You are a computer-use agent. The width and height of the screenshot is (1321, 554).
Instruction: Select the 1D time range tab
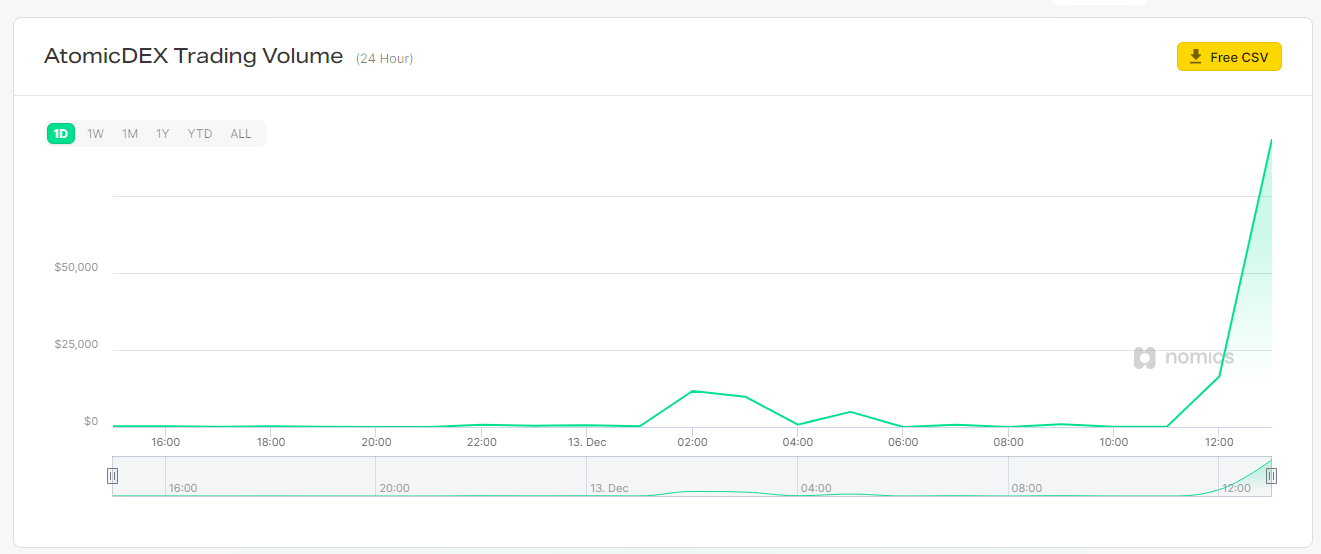[x=61, y=134]
